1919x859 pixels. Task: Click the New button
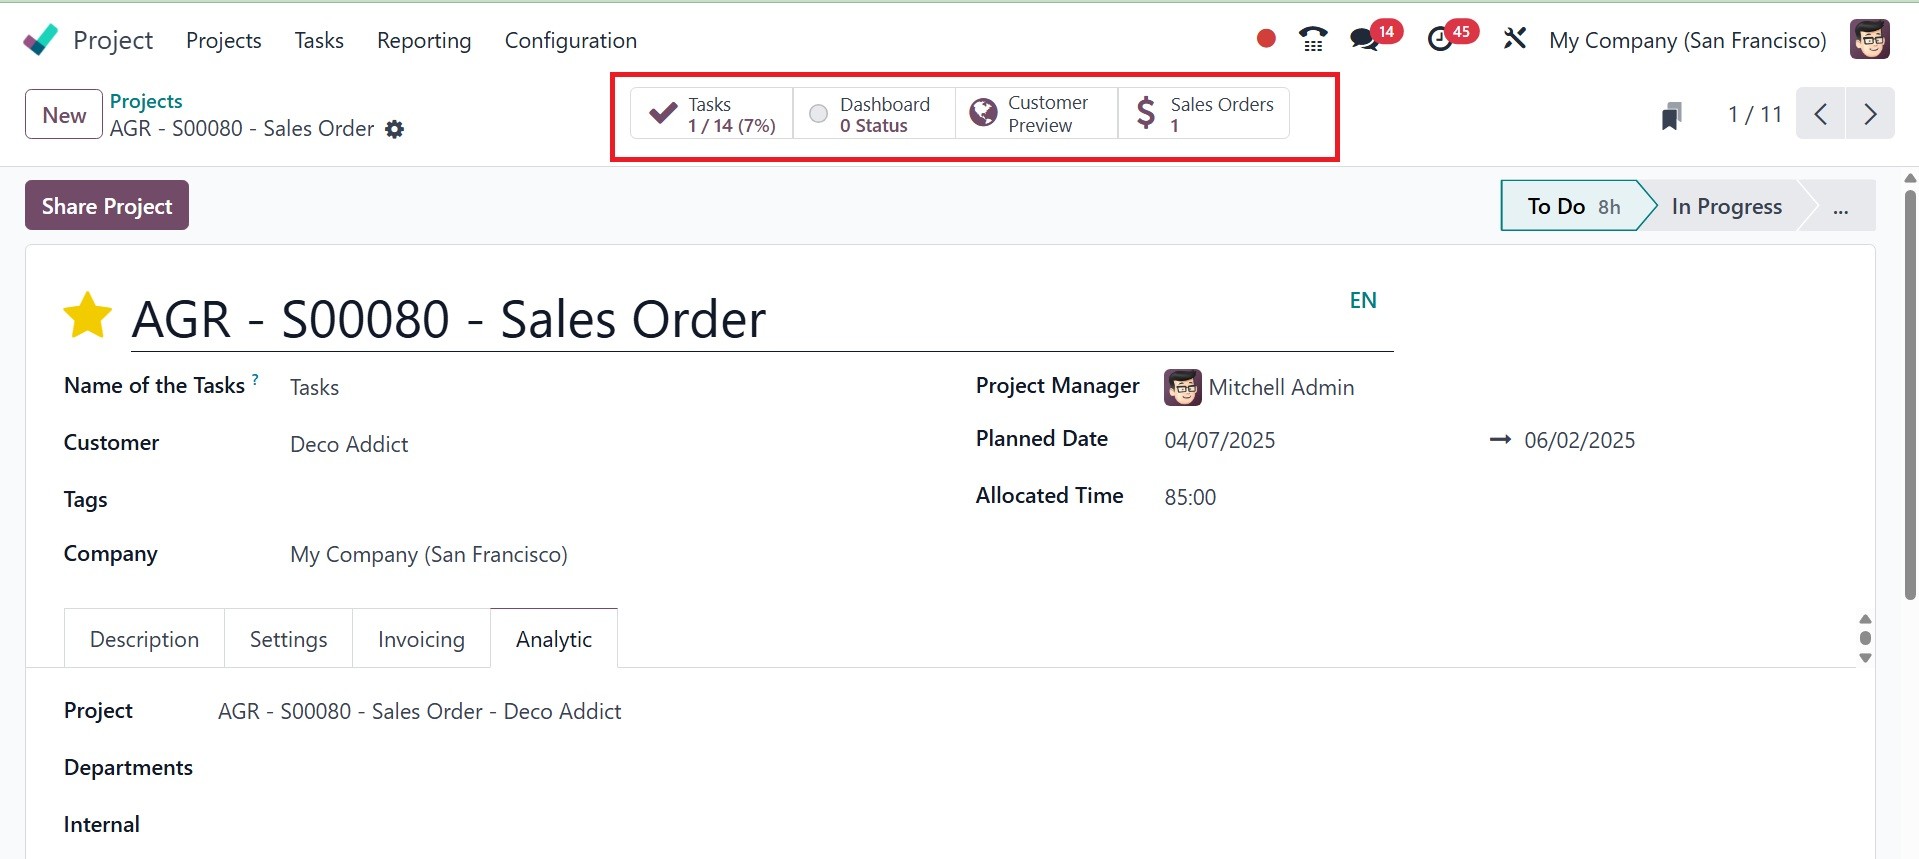click(64, 114)
